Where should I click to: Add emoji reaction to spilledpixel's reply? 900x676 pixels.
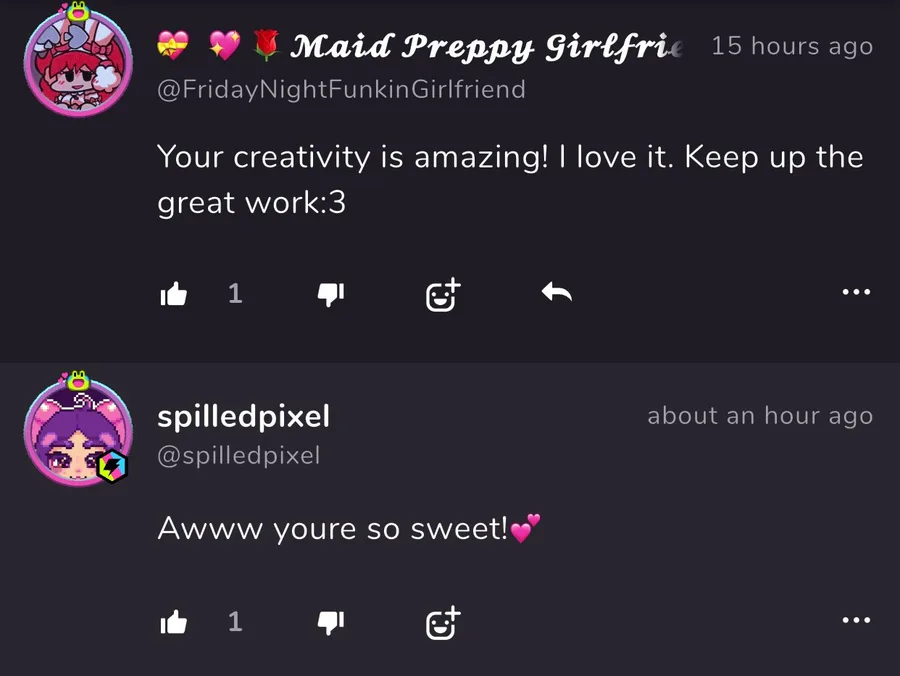443,623
